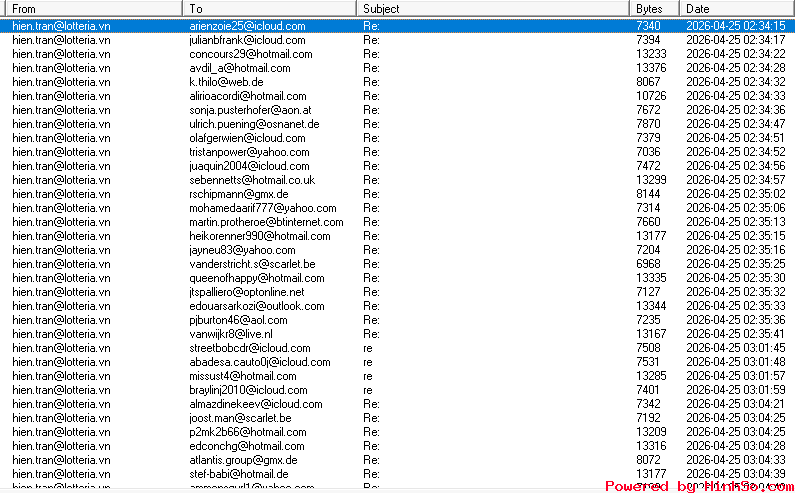Sort list by the From column header

pos(93,9)
